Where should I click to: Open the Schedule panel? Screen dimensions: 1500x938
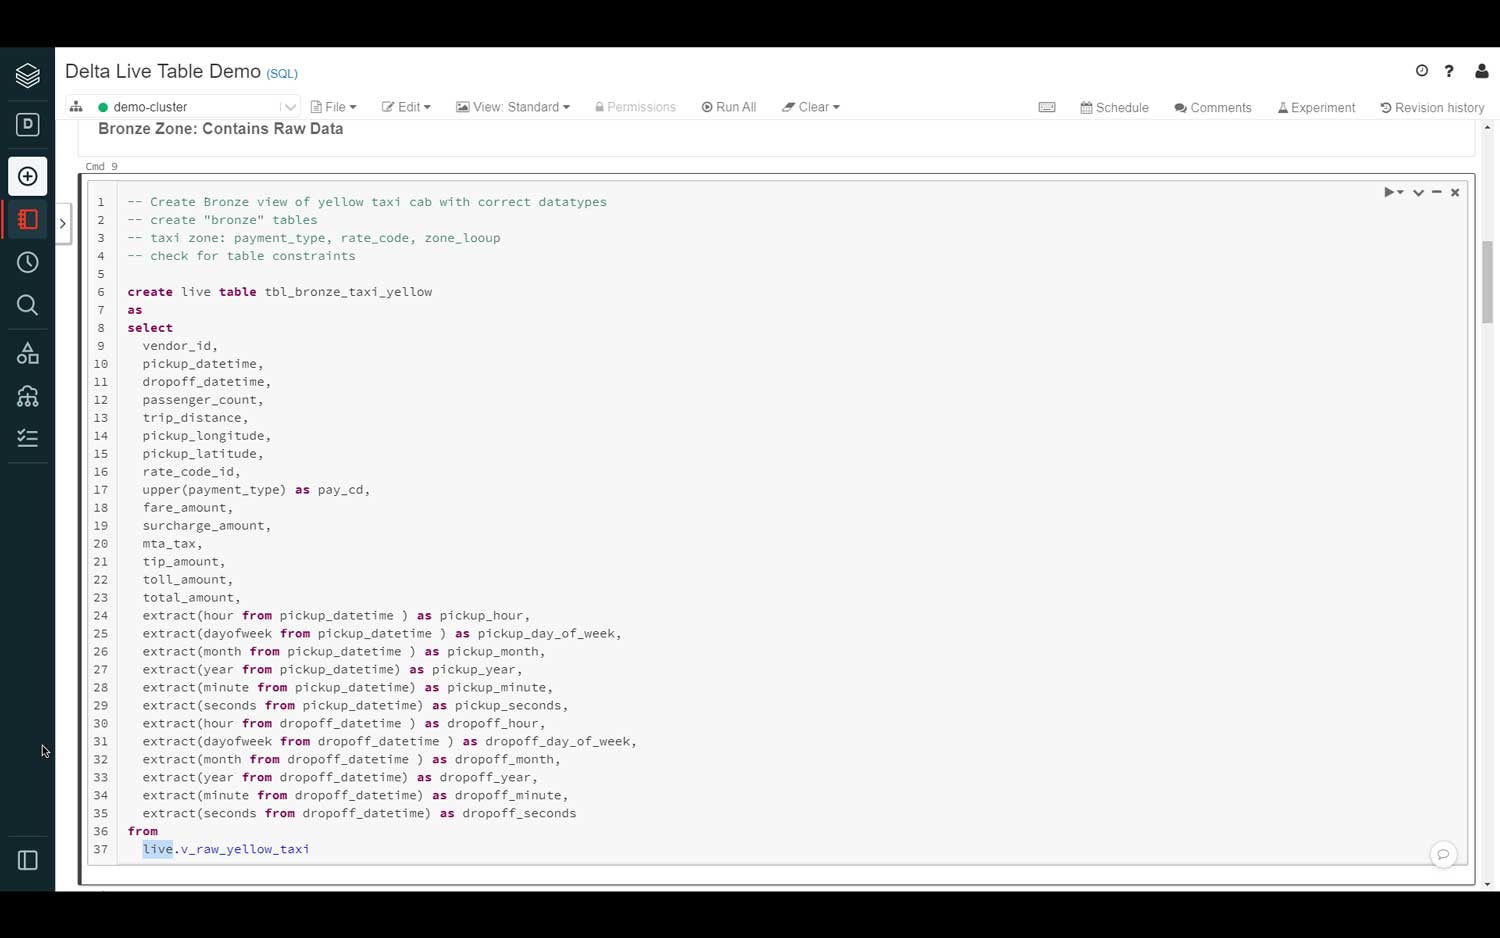(1114, 108)
